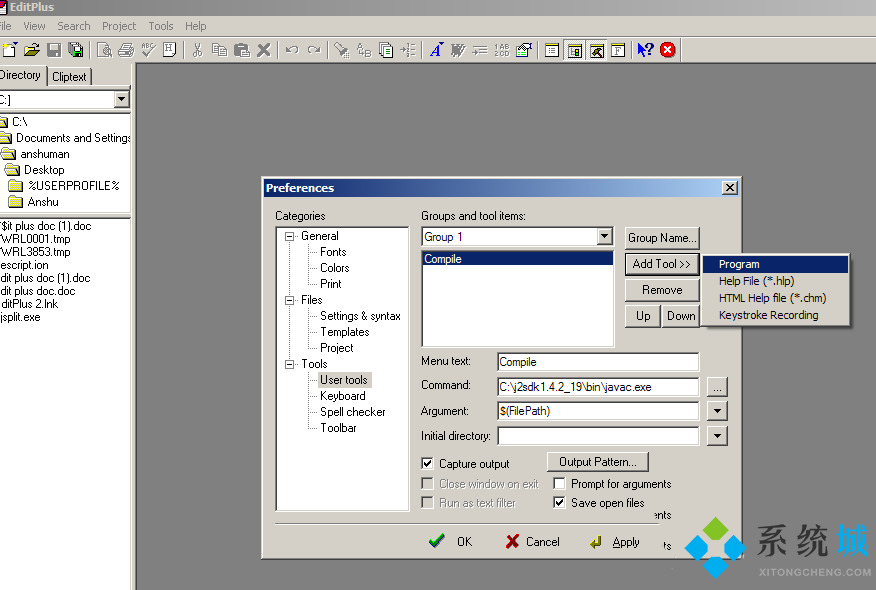Image resolution: width=876 pixels, height=590 pixels.
Task: Click the context help arrow icon
Action: point(644,49)
